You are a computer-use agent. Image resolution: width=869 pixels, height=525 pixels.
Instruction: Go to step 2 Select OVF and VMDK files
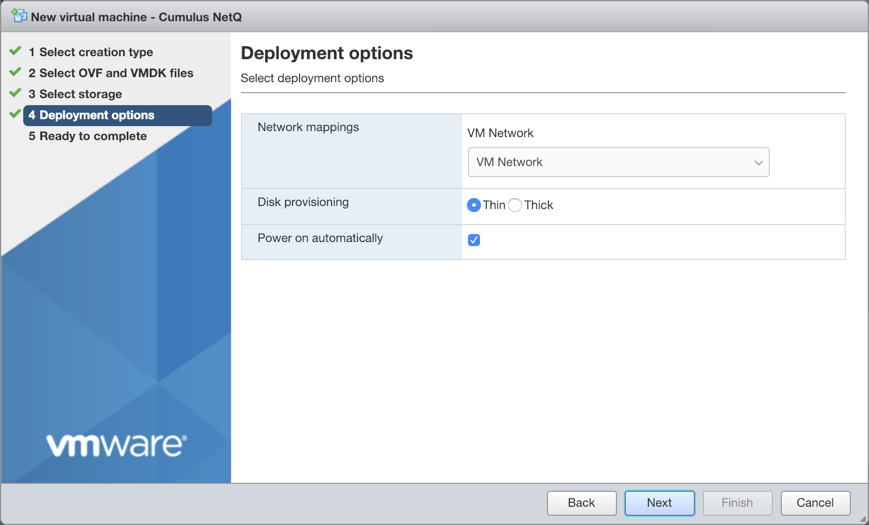(111, 73)
